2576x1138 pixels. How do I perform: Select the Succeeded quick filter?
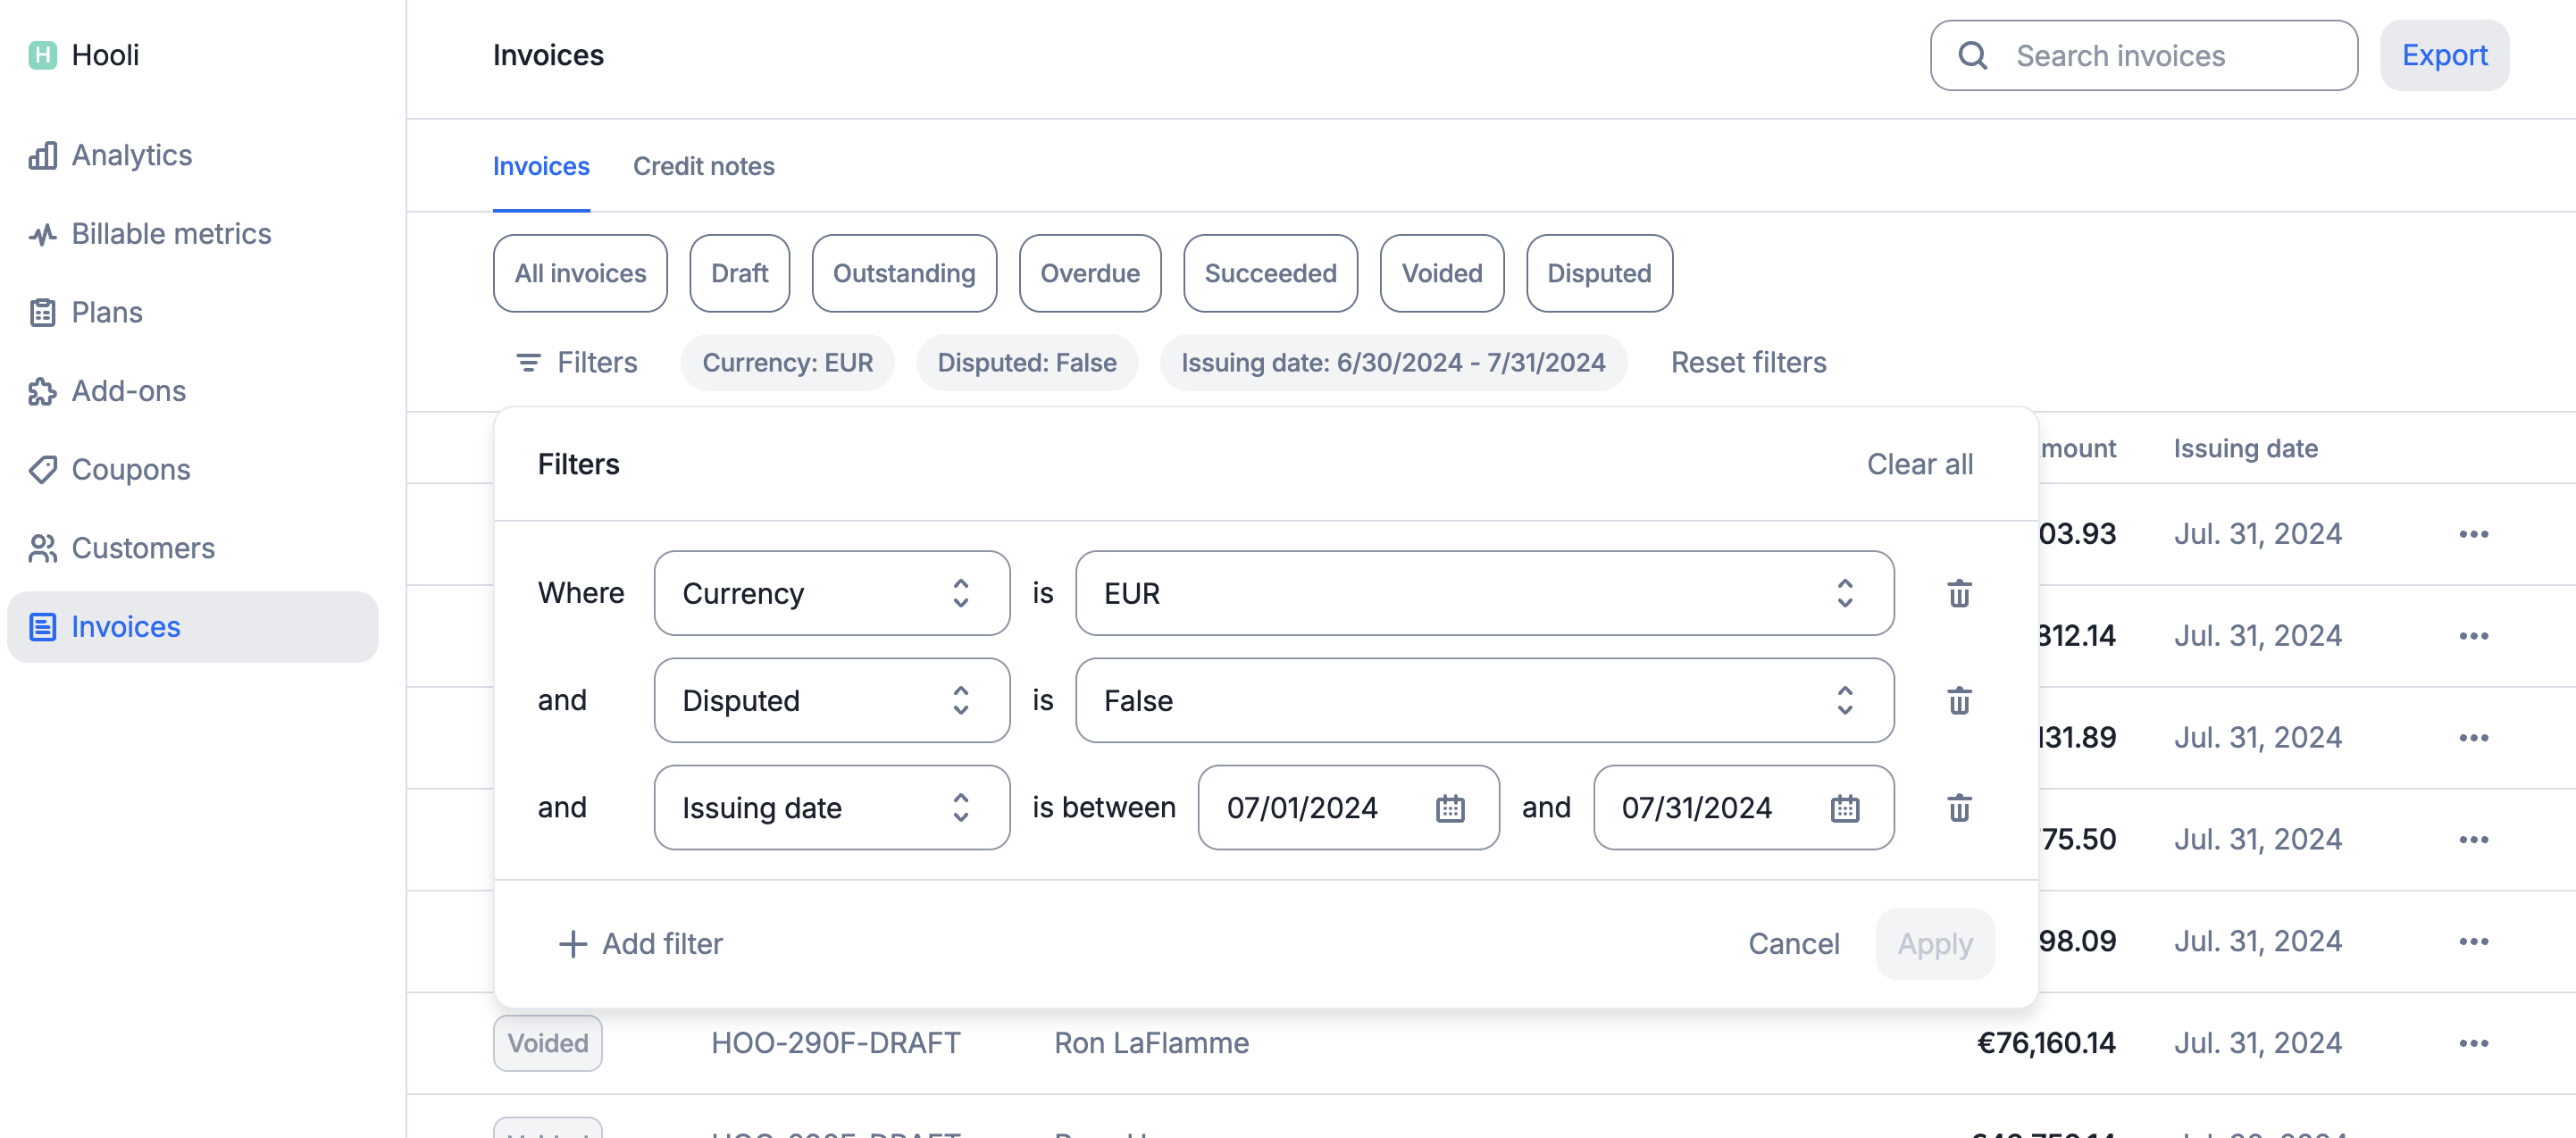[x=1270, y=273]
